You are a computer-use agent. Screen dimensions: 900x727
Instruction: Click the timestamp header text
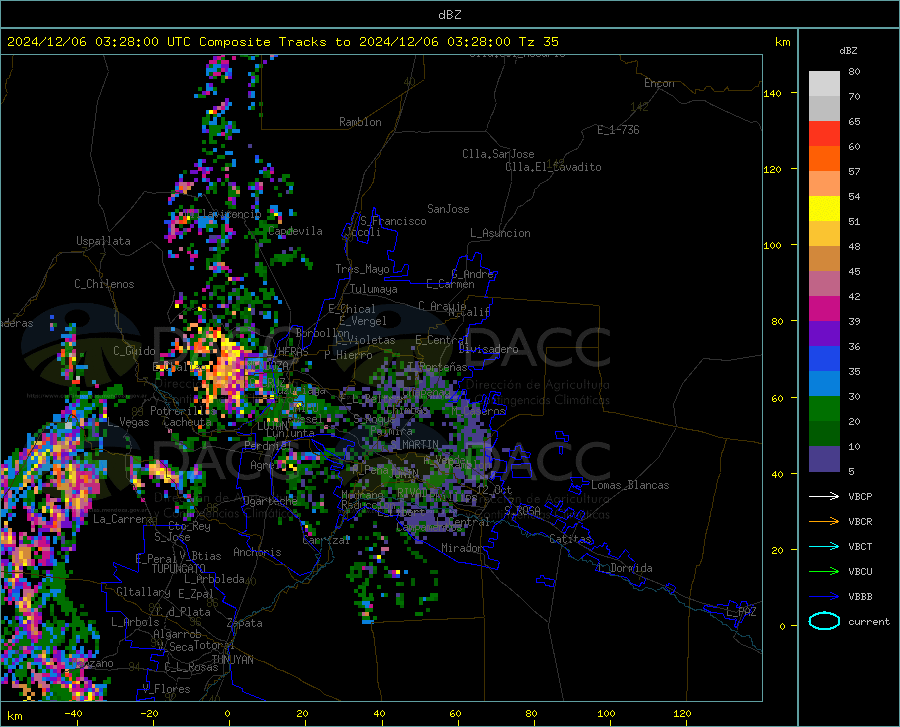(x=282, y=42)
